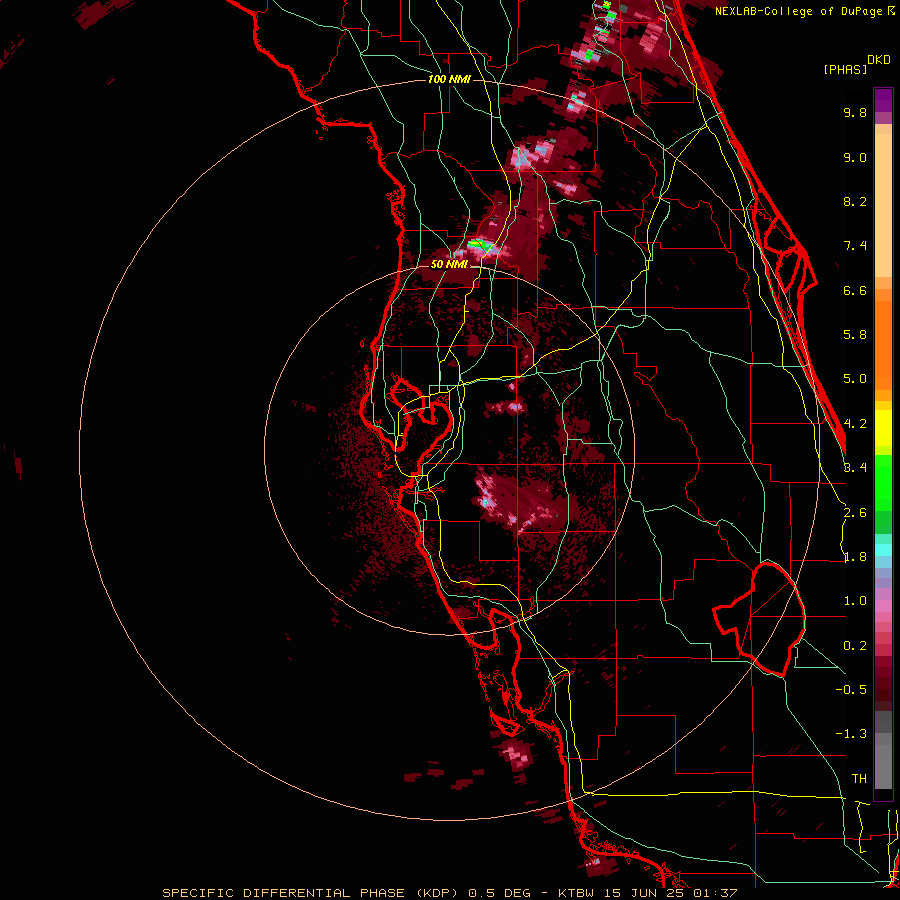This screenshot has width=900, height=900.
Task: Select the bright green band on the color bar
Action: pyautogui.click(x=883, y=483)
